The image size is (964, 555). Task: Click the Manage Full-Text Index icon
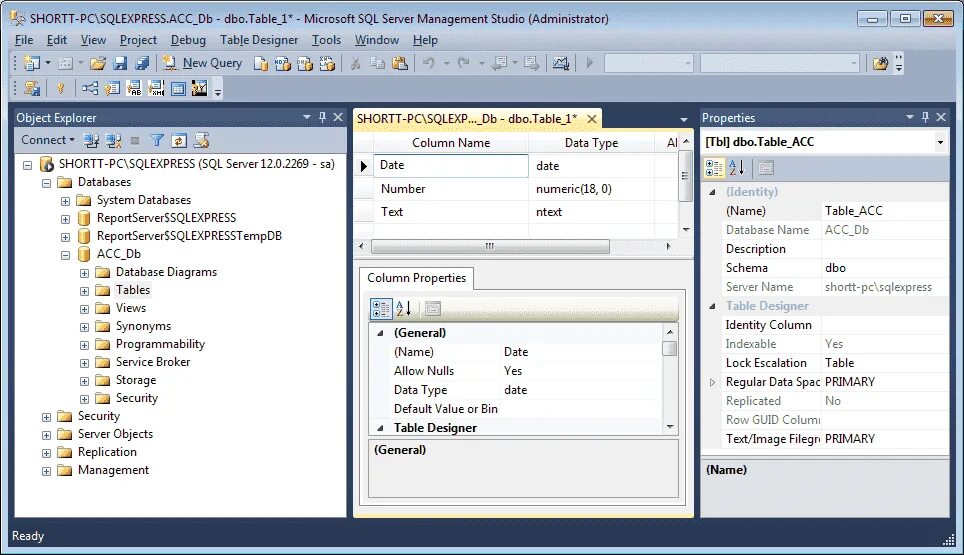[134, 89]
